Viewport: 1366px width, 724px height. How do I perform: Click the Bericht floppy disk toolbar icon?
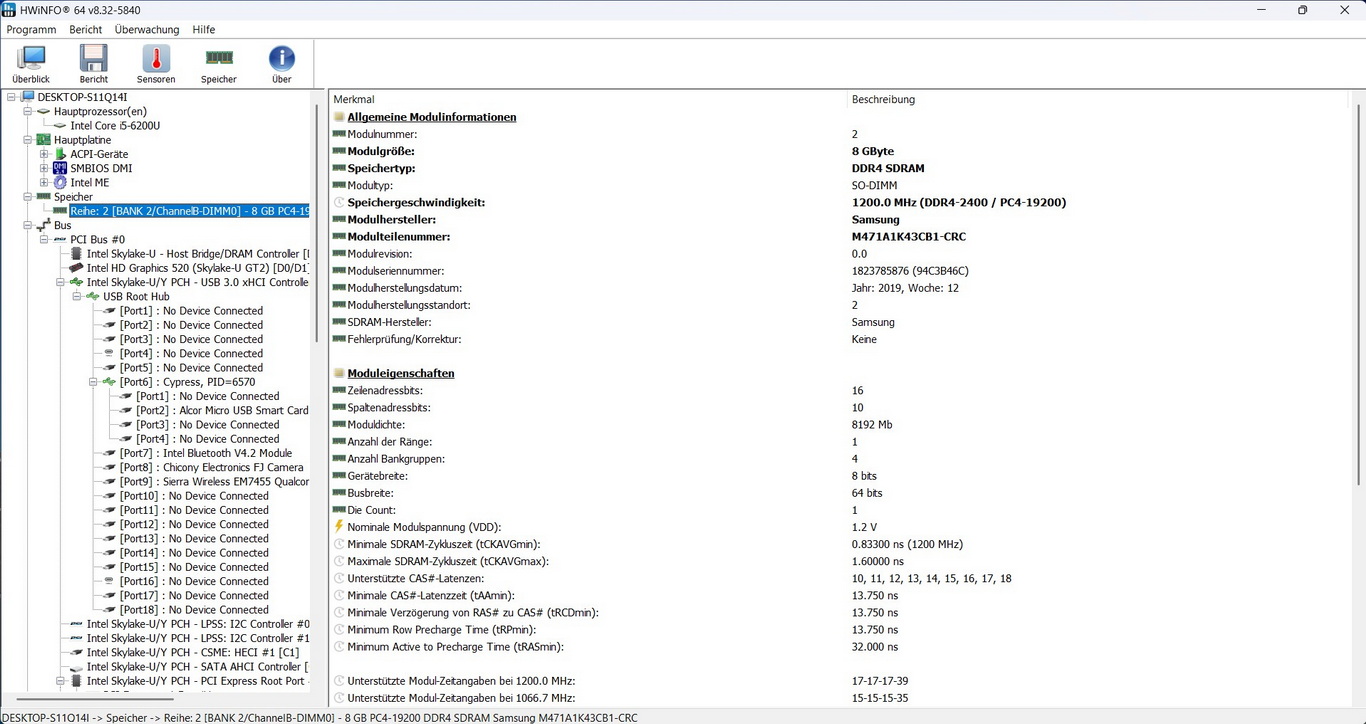[x=94, y=64]
